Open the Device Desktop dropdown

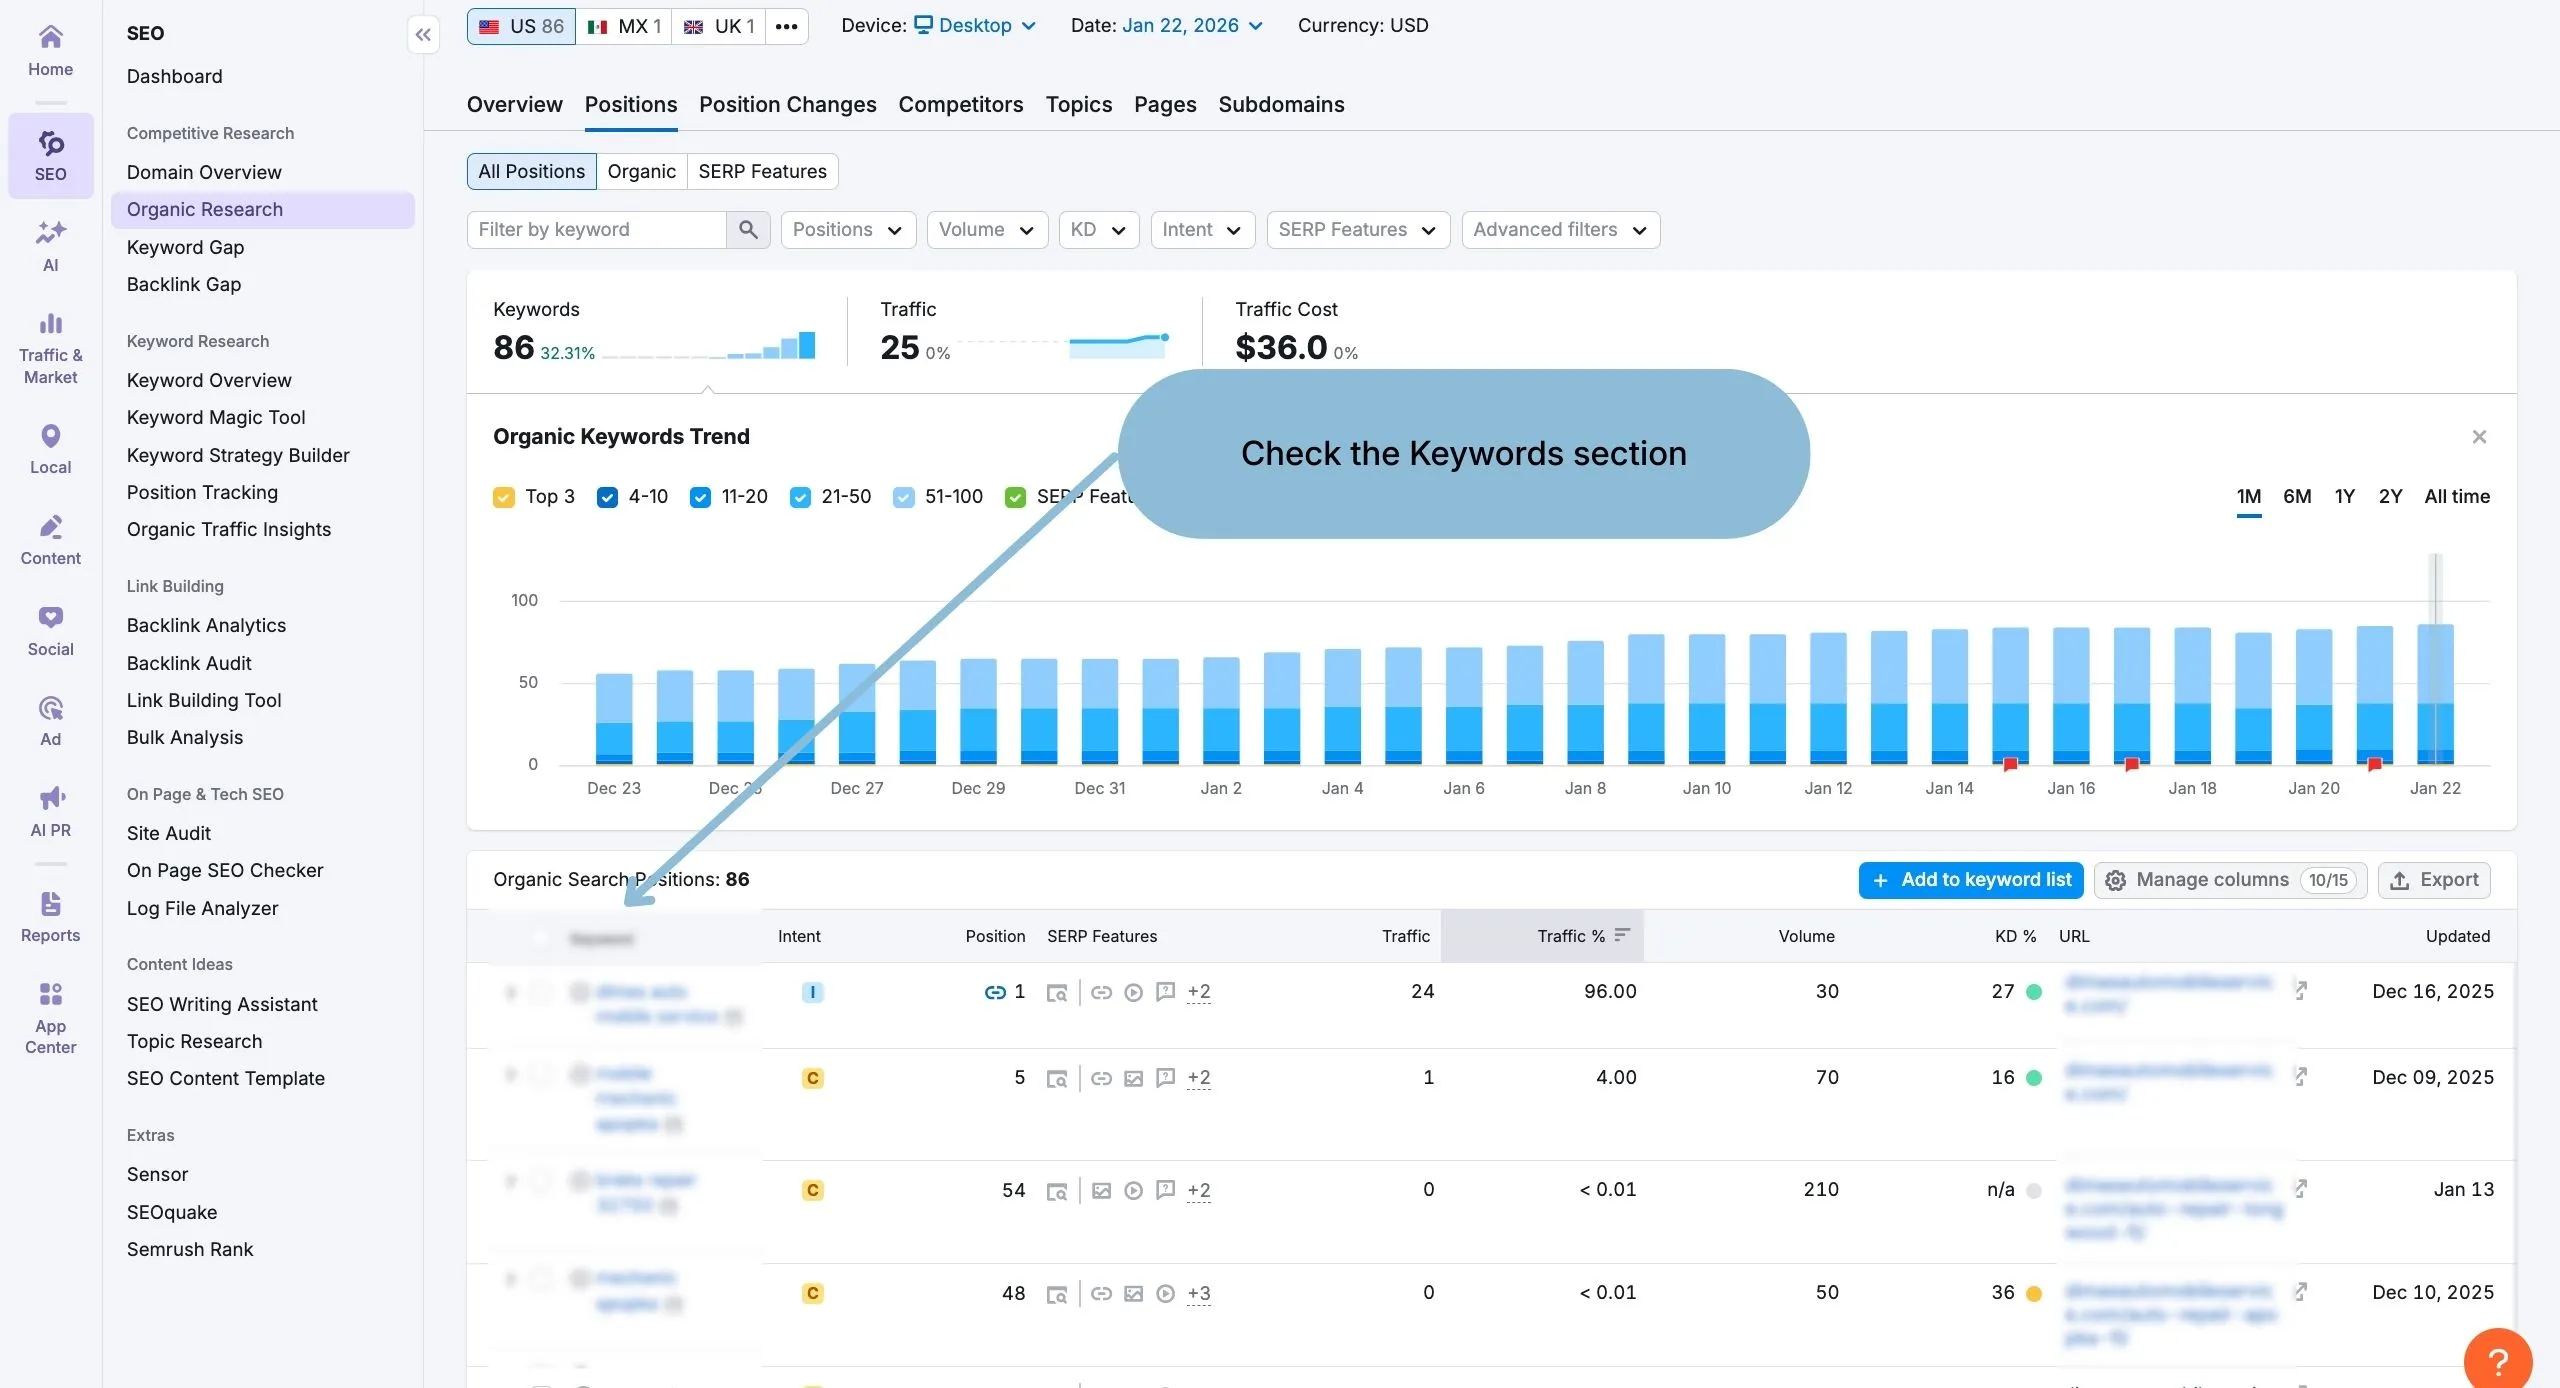click(975, 25)
